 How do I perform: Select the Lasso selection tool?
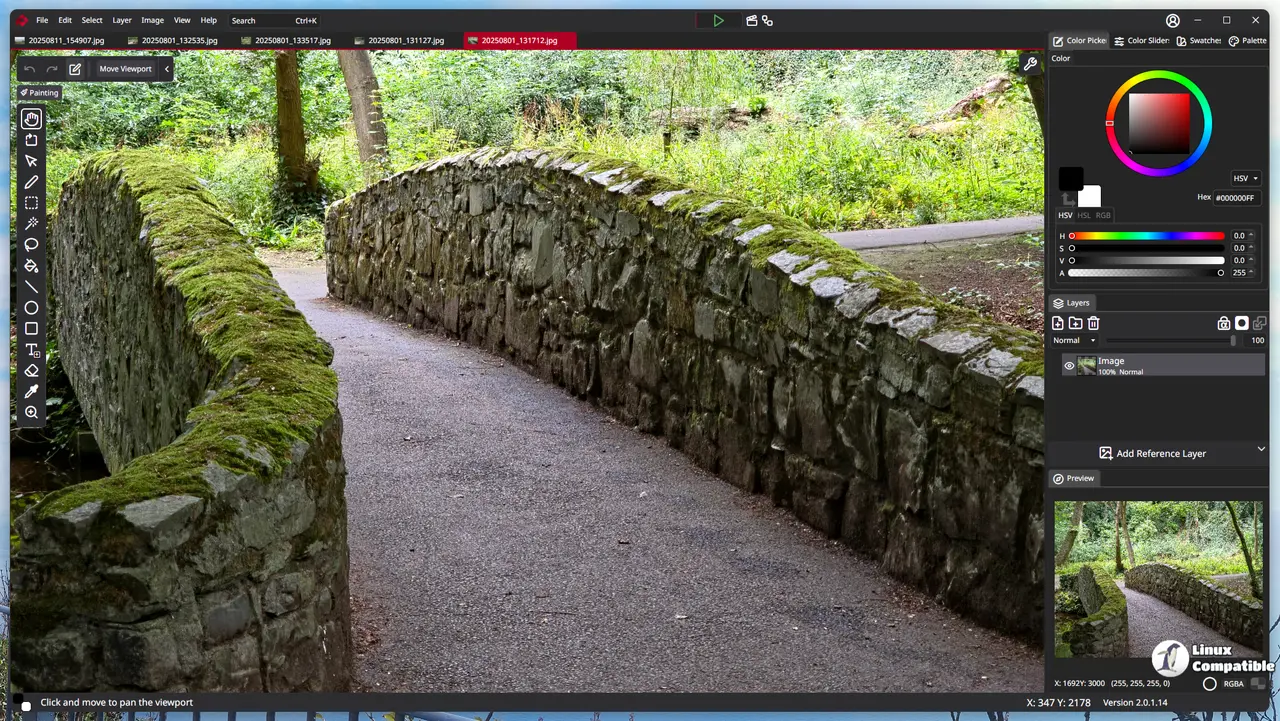(31, 244)
